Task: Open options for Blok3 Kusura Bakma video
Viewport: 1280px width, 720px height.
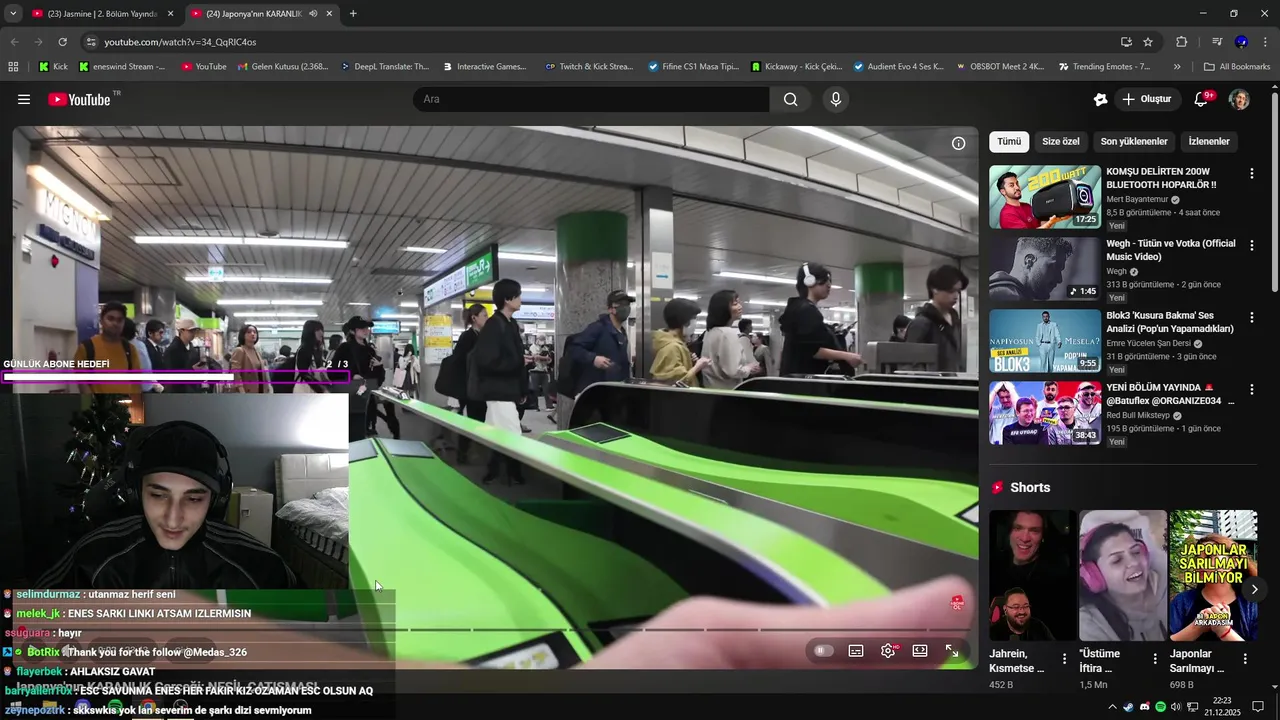Action: [1251, 318]
